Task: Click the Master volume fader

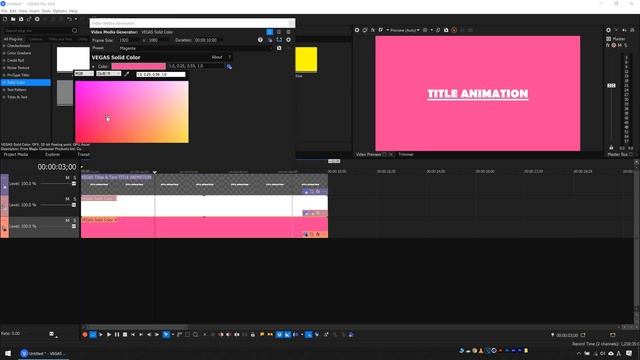Action: (x=611, y=85)
